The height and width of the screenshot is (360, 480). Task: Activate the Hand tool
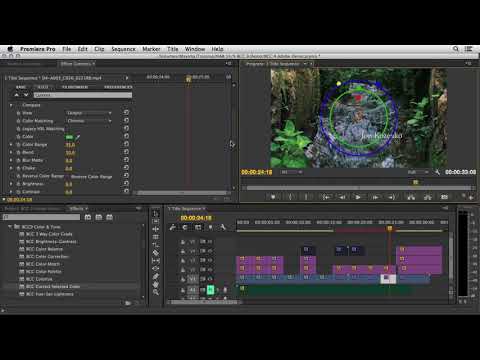pos(156,284)
